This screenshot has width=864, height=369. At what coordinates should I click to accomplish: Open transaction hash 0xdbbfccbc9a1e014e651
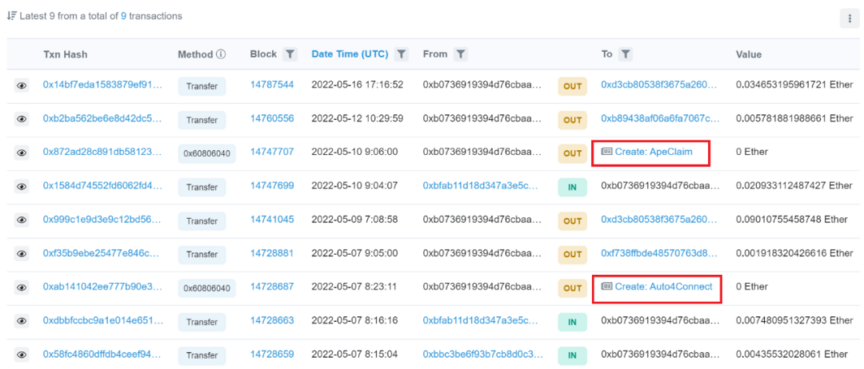(x=103, y=320)
